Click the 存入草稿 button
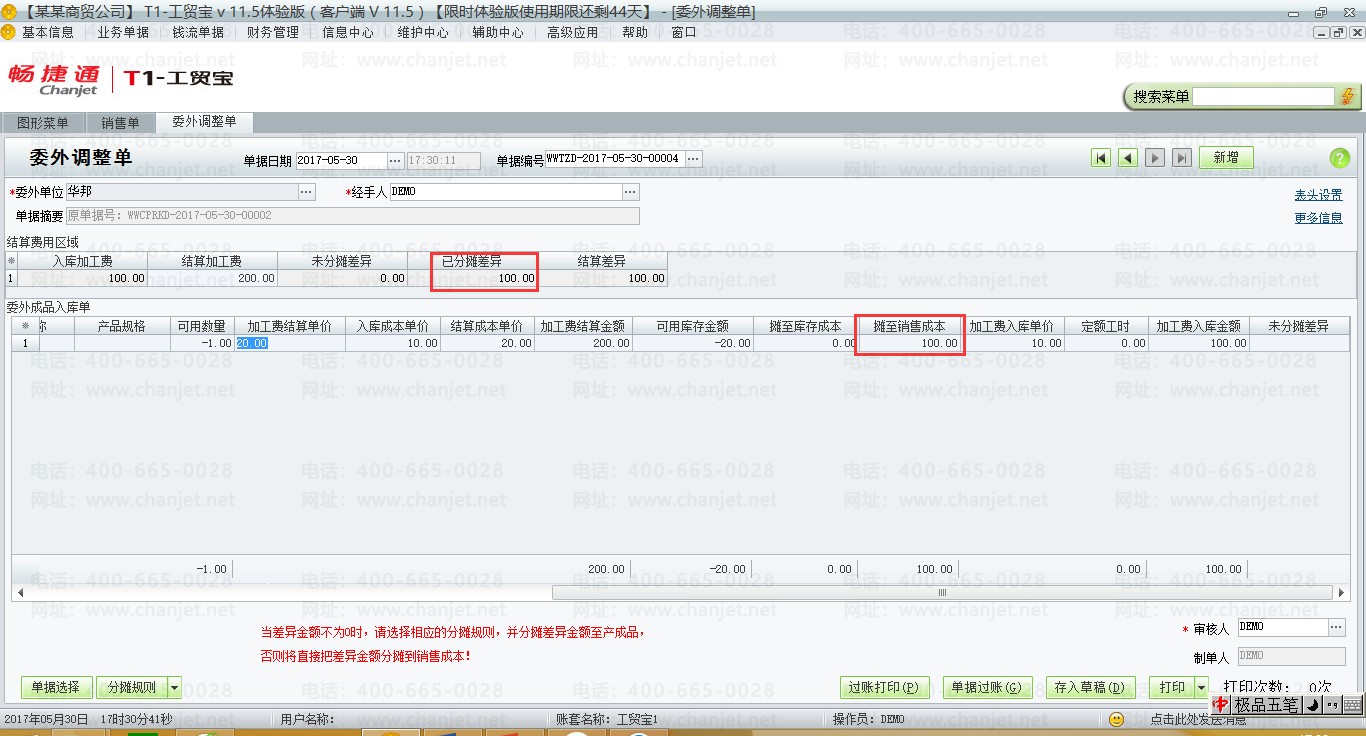The height and width of the screenshot is (736, 1366). click(1089, 688)
